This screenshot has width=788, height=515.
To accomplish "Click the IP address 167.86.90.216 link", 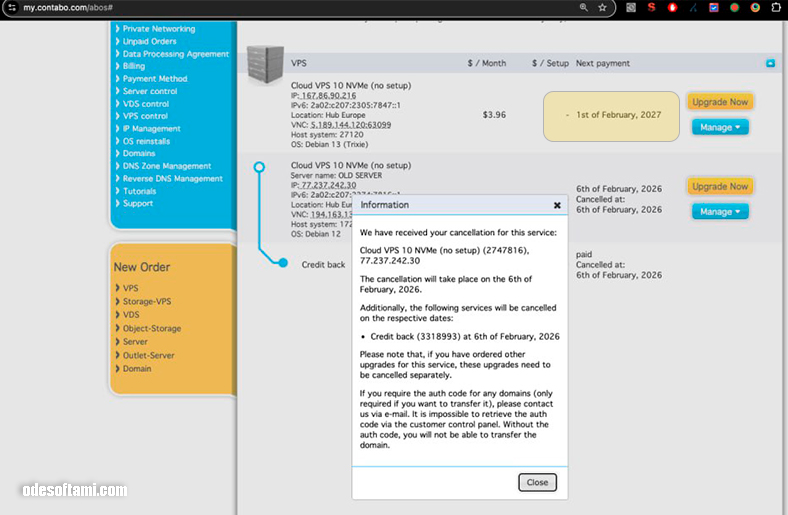I will (329, 95).
